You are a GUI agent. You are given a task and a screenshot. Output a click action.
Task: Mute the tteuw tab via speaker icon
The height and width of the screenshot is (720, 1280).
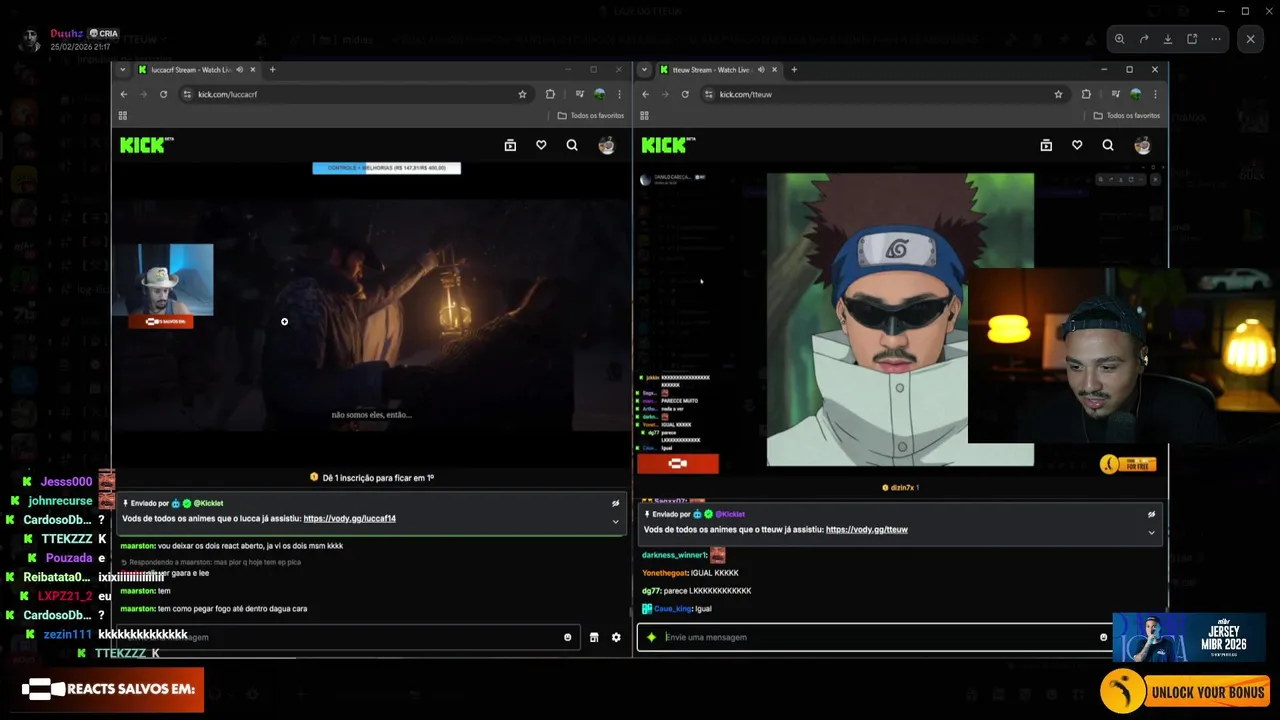coord(761,70)
